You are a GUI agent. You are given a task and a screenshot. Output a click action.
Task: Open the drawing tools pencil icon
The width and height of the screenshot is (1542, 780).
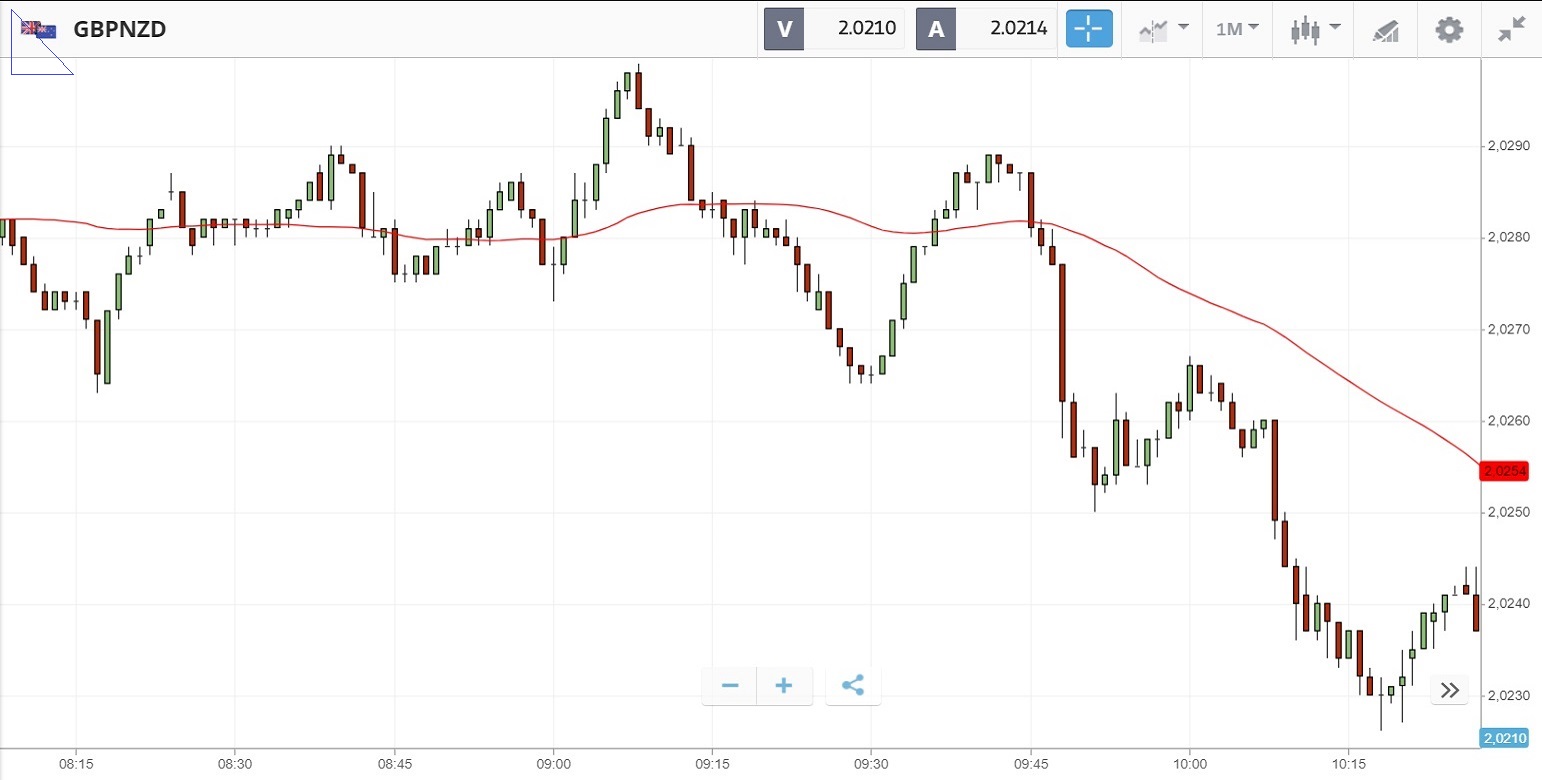(1385, 30)
